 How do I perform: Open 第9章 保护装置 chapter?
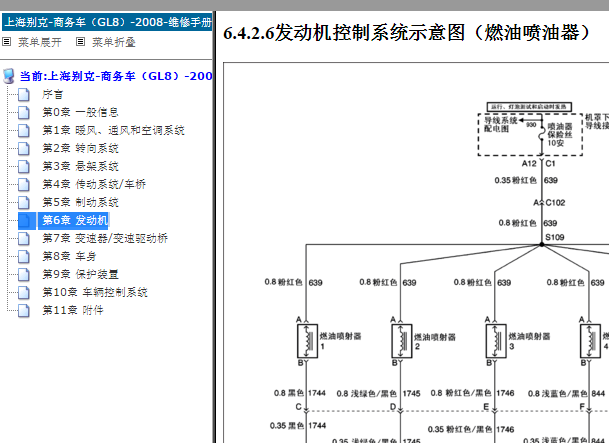click(x=80, y=274)
